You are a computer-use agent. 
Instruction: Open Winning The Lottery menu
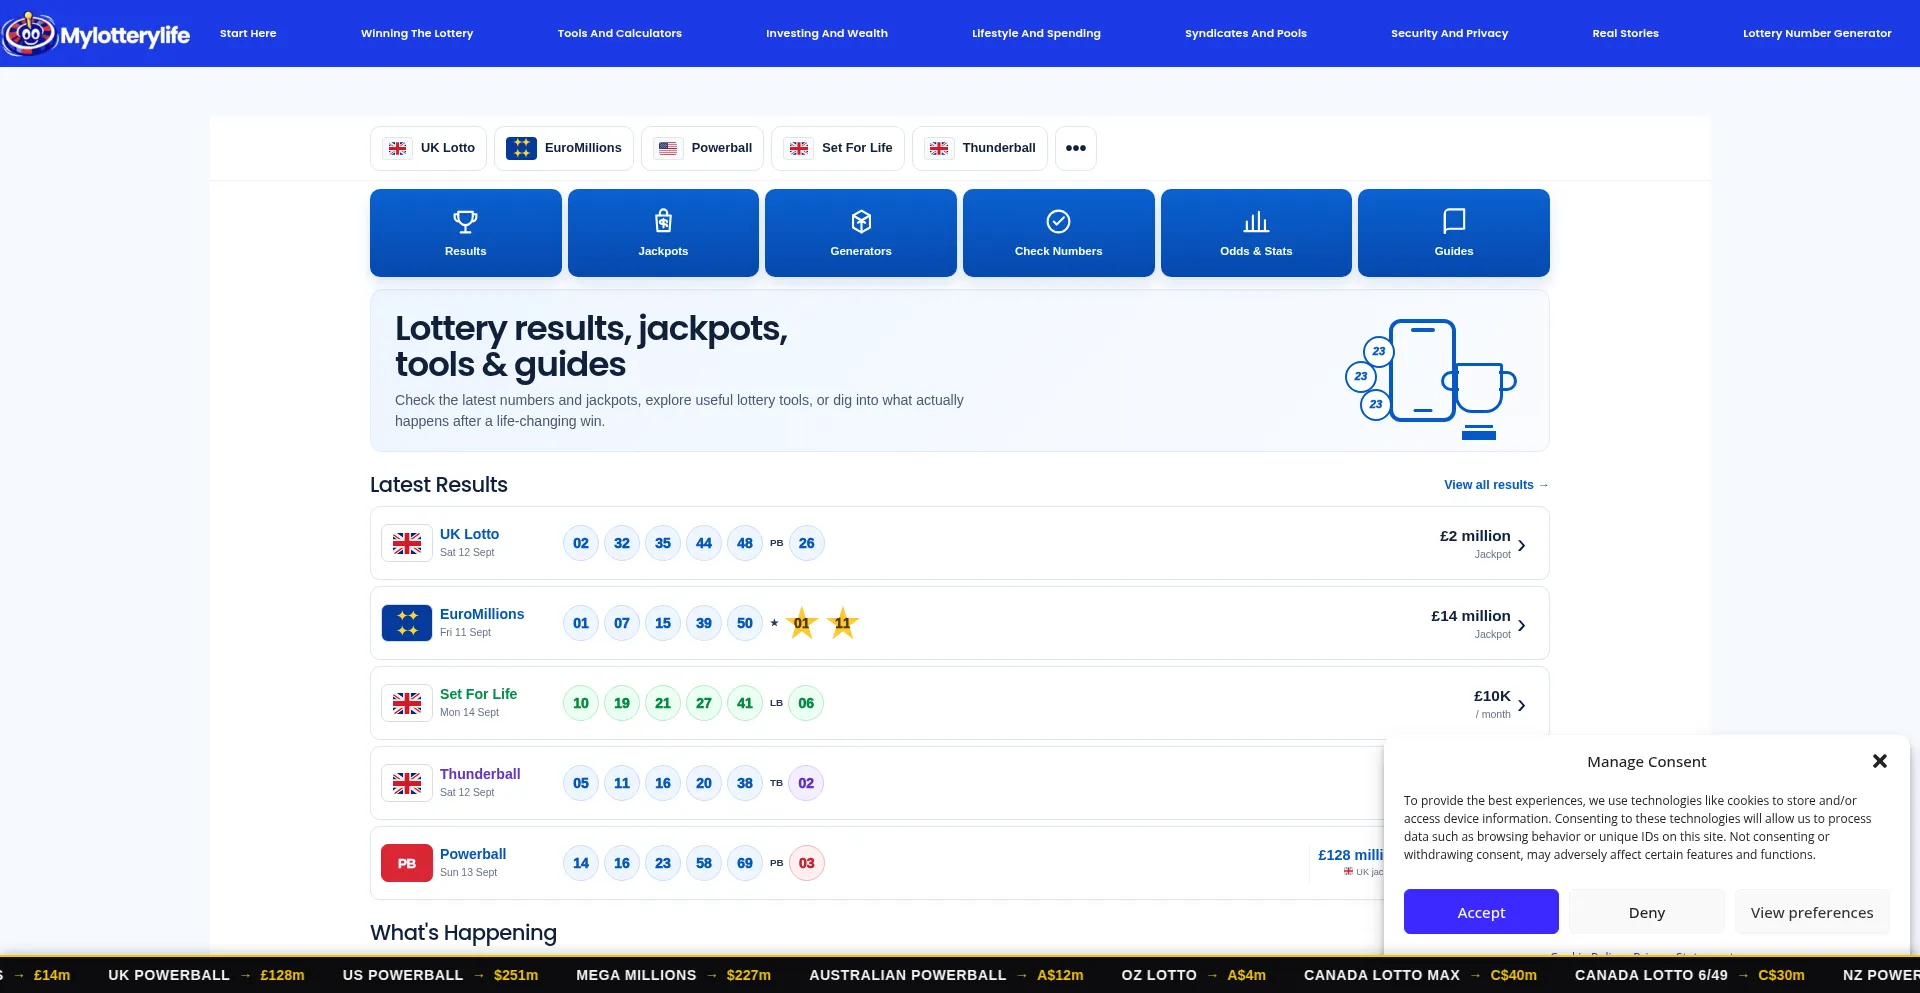coord(417,33)
